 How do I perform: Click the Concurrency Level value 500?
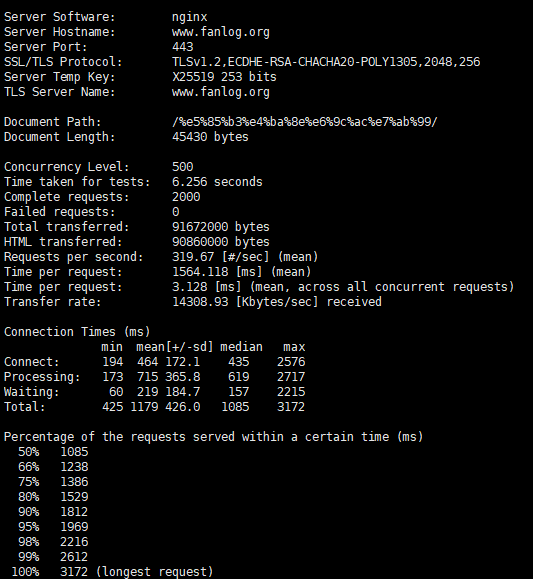[182, 167]
